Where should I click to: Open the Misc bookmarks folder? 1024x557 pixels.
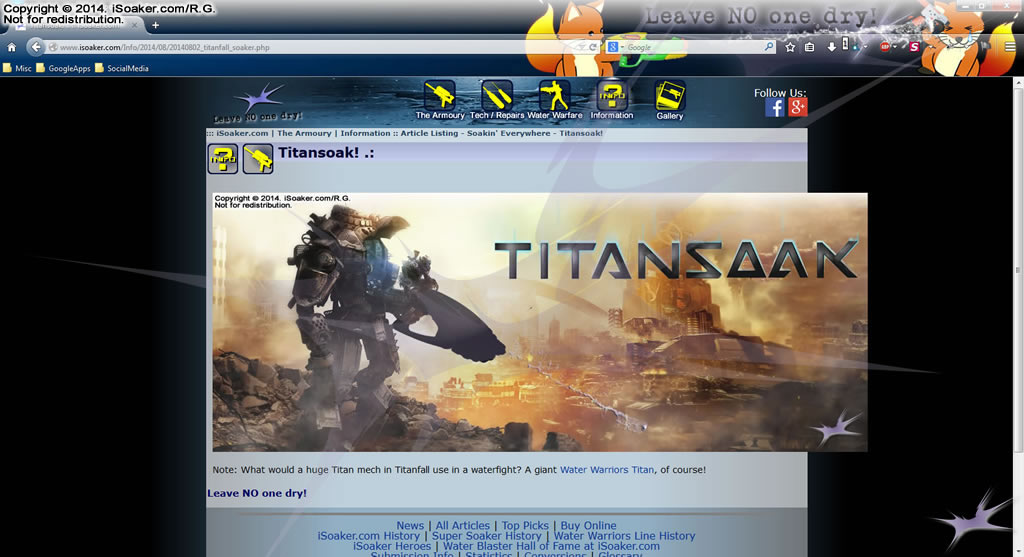18,68
